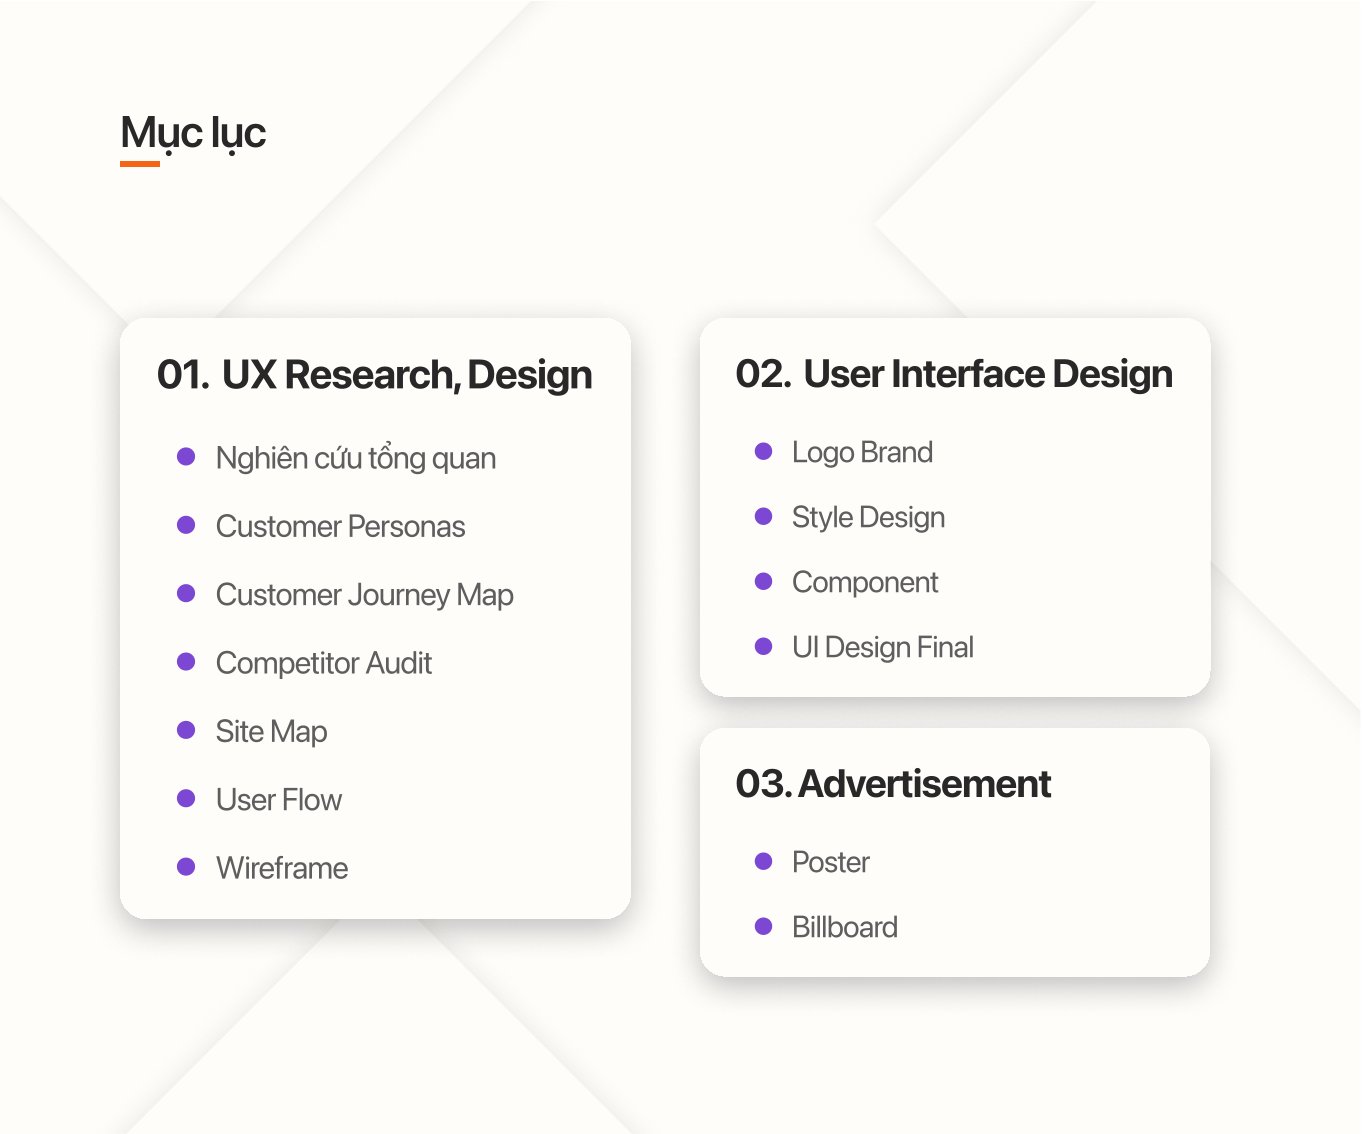Open UI Design Final entry
This screenshot has height=1134, width=1362.
click(883, 648)
